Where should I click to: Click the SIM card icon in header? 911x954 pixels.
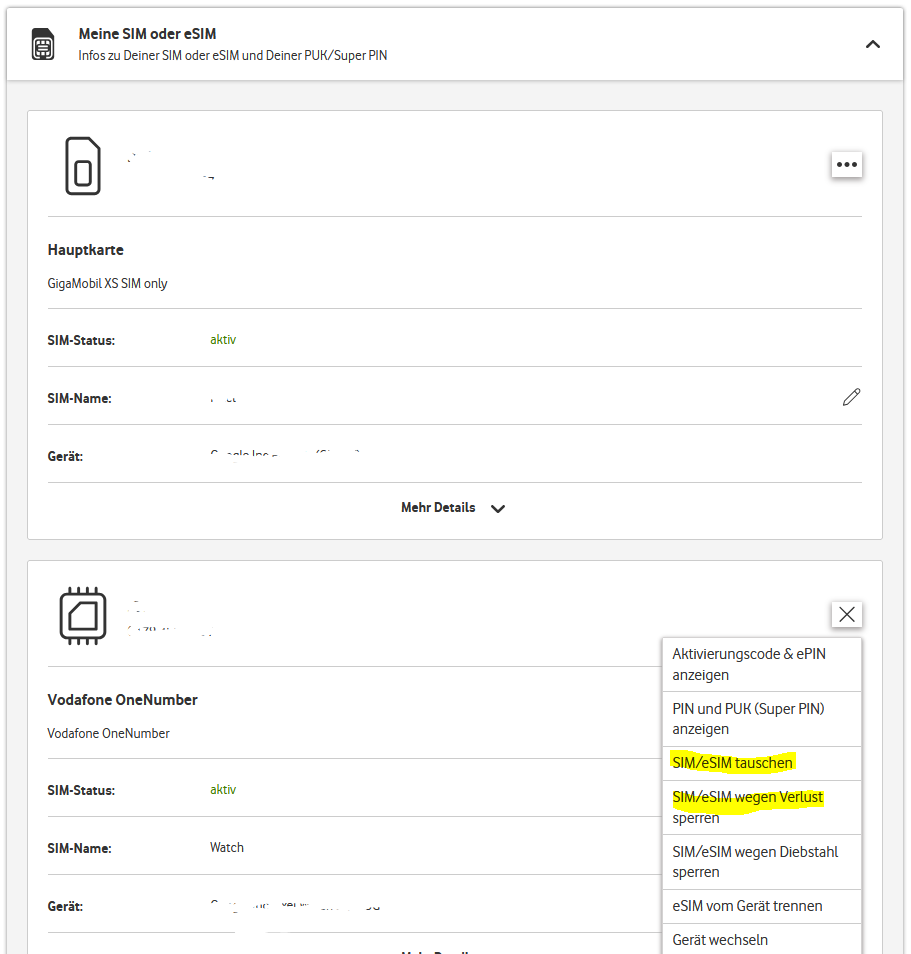[x=43, y=44]
